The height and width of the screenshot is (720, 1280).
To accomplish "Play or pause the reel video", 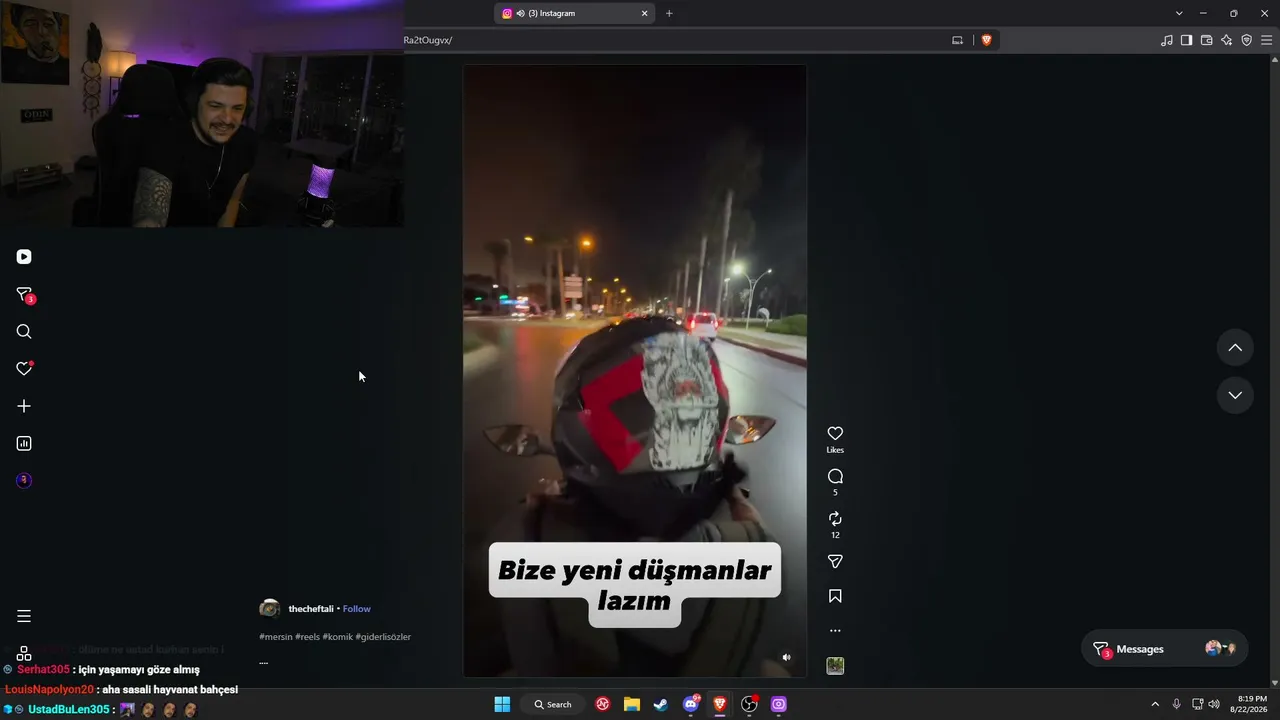I will [x=634, y=371].
